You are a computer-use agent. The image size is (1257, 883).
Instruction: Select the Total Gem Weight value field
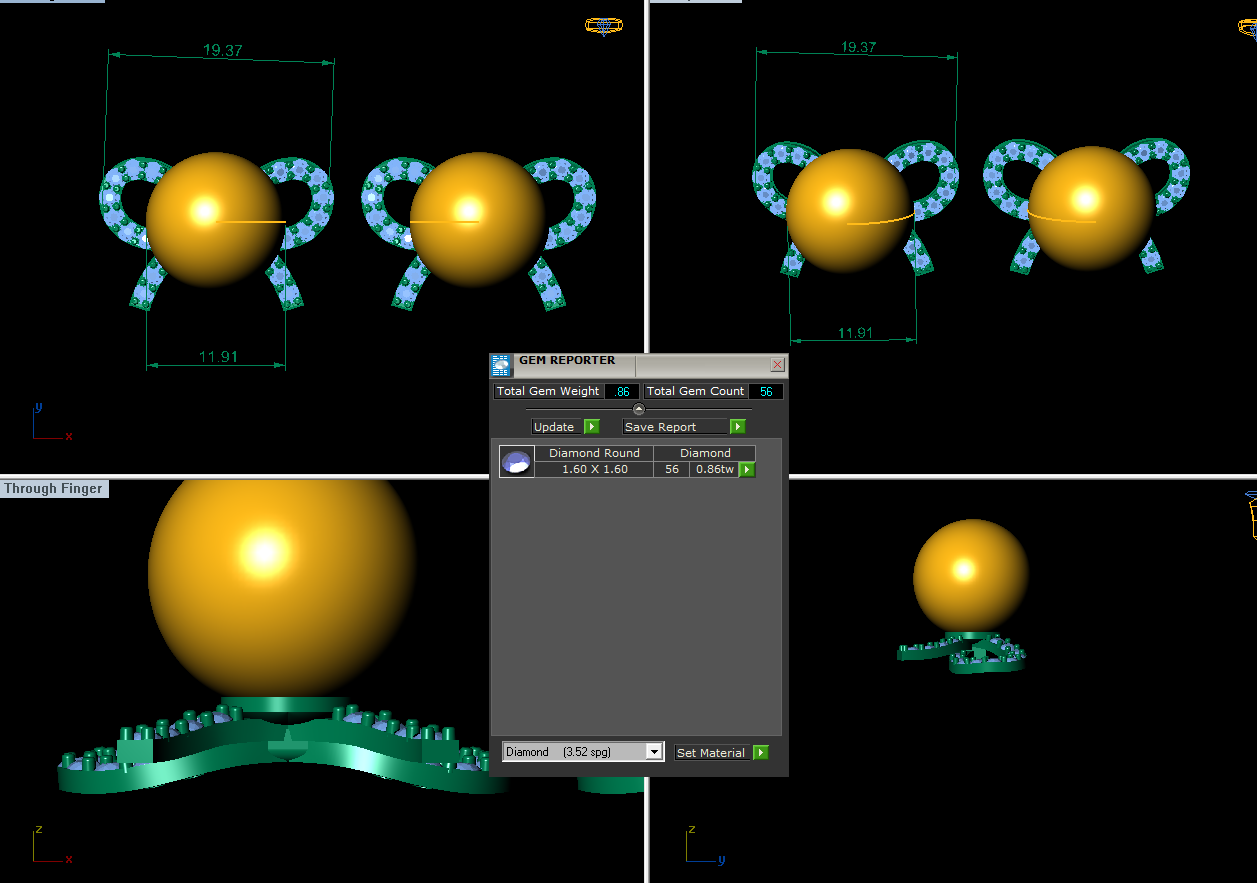point(621,391)
